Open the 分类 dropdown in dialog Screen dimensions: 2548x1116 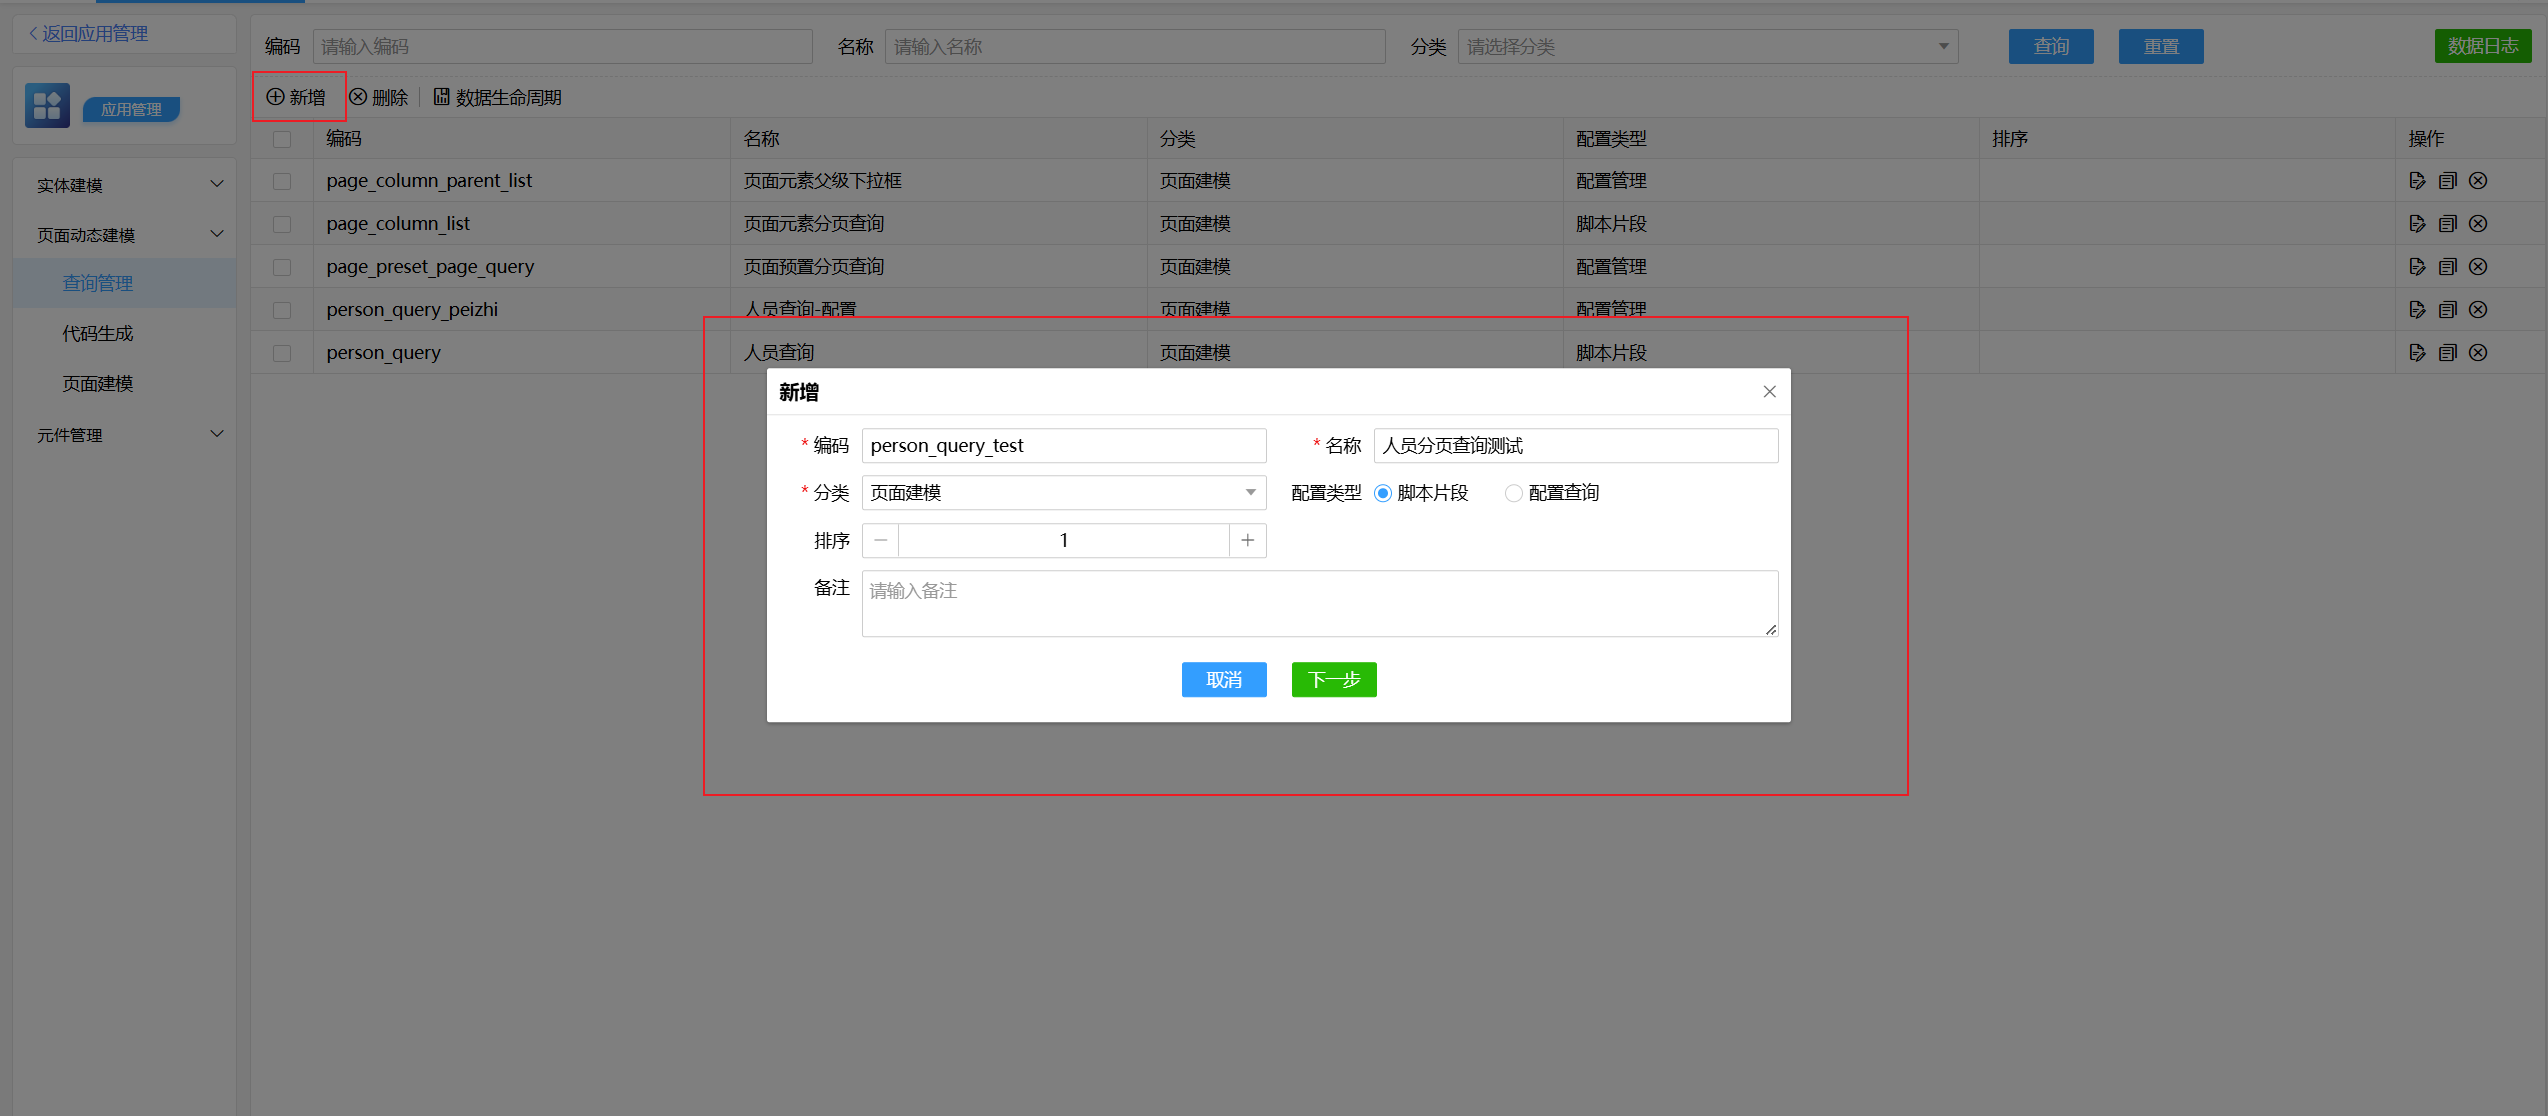(1063, 493)
